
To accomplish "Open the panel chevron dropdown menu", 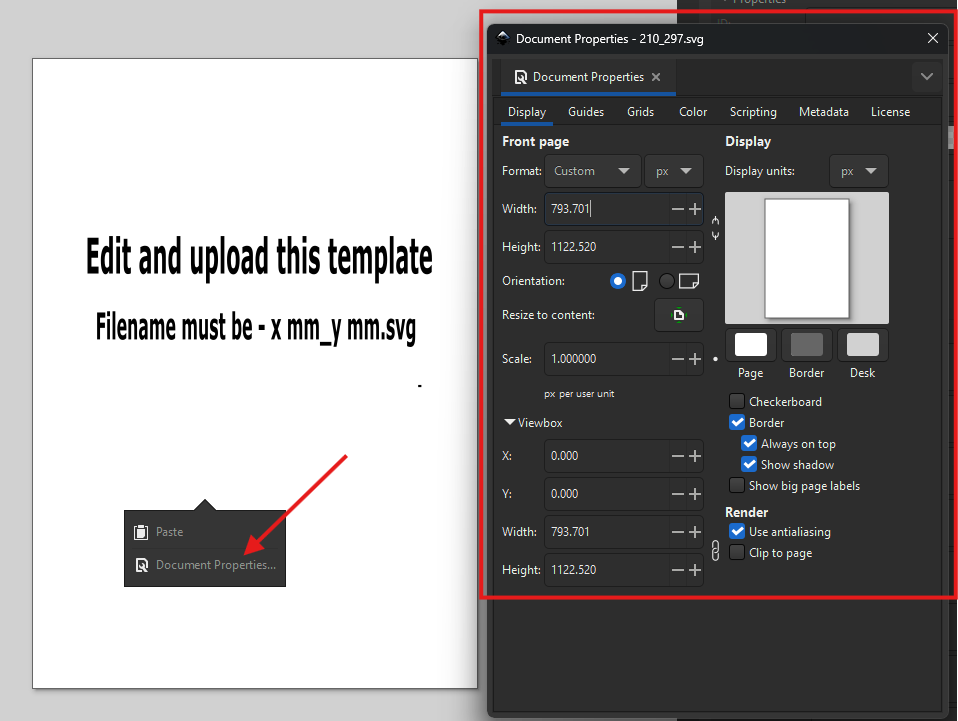I will pyautogui.click(x=926, y=77).
